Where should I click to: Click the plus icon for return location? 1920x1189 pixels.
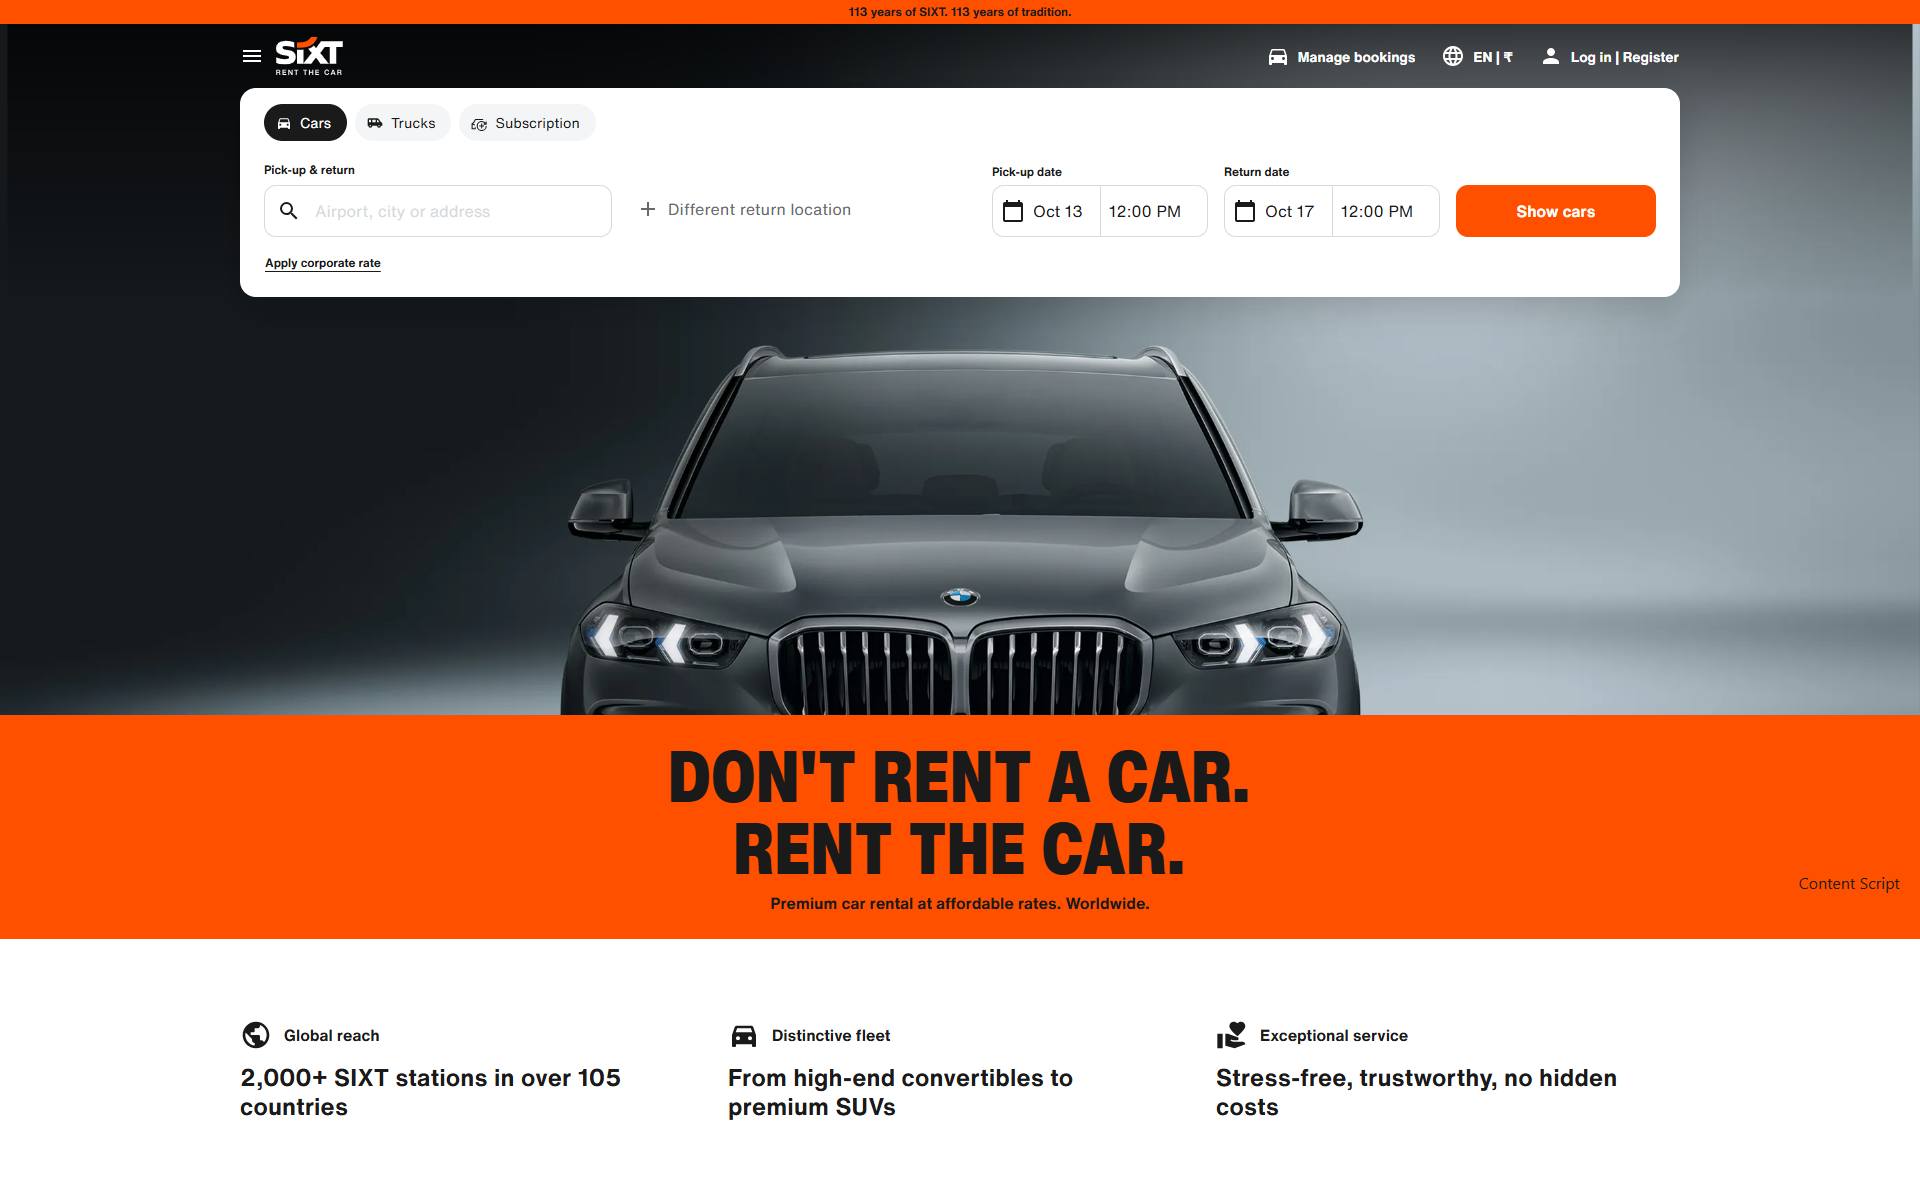tap(648, 209)
